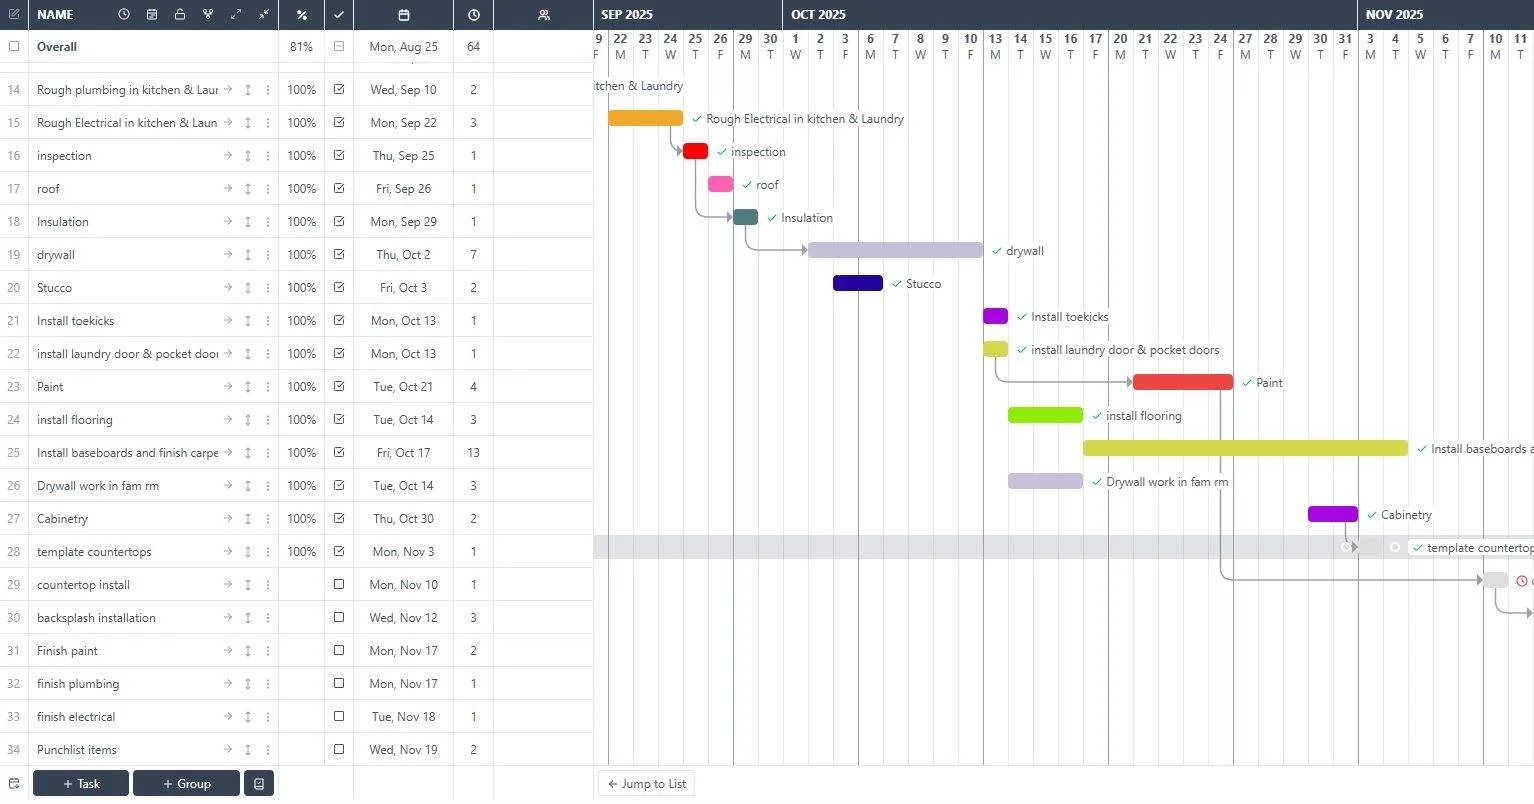Click the assigned people column header icon
This screenshot has height=804, width=1534.
pos(544,15)
